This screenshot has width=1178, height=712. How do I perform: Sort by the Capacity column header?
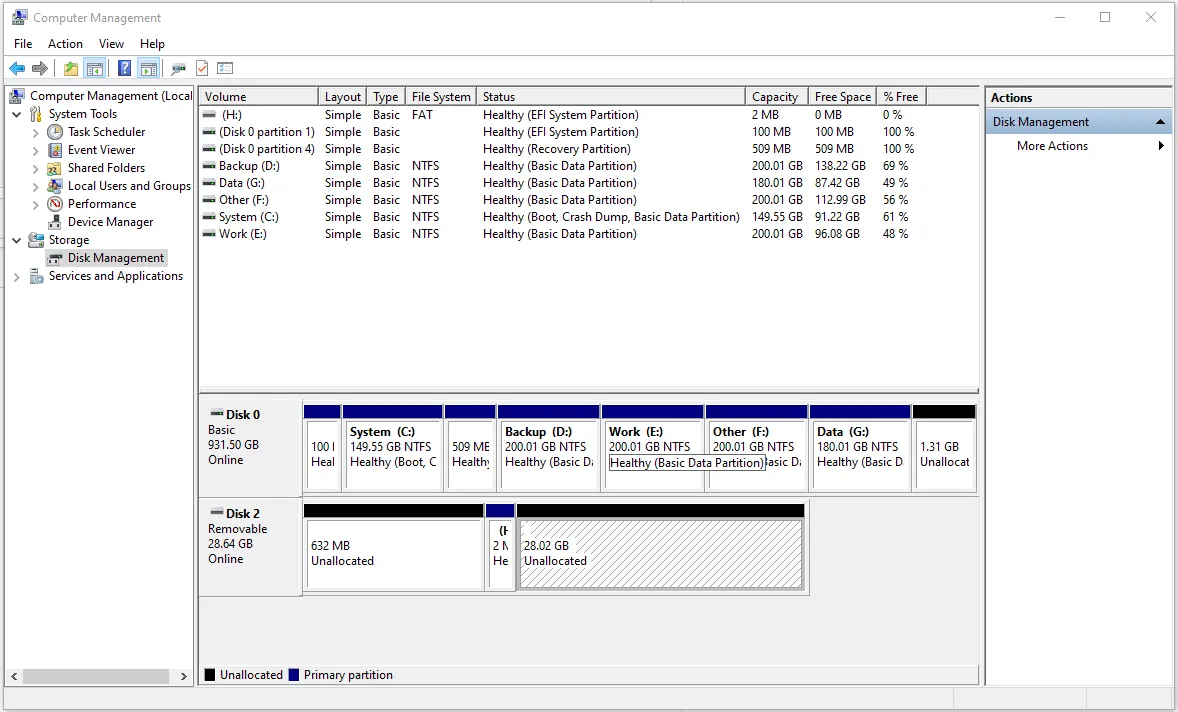777,97
